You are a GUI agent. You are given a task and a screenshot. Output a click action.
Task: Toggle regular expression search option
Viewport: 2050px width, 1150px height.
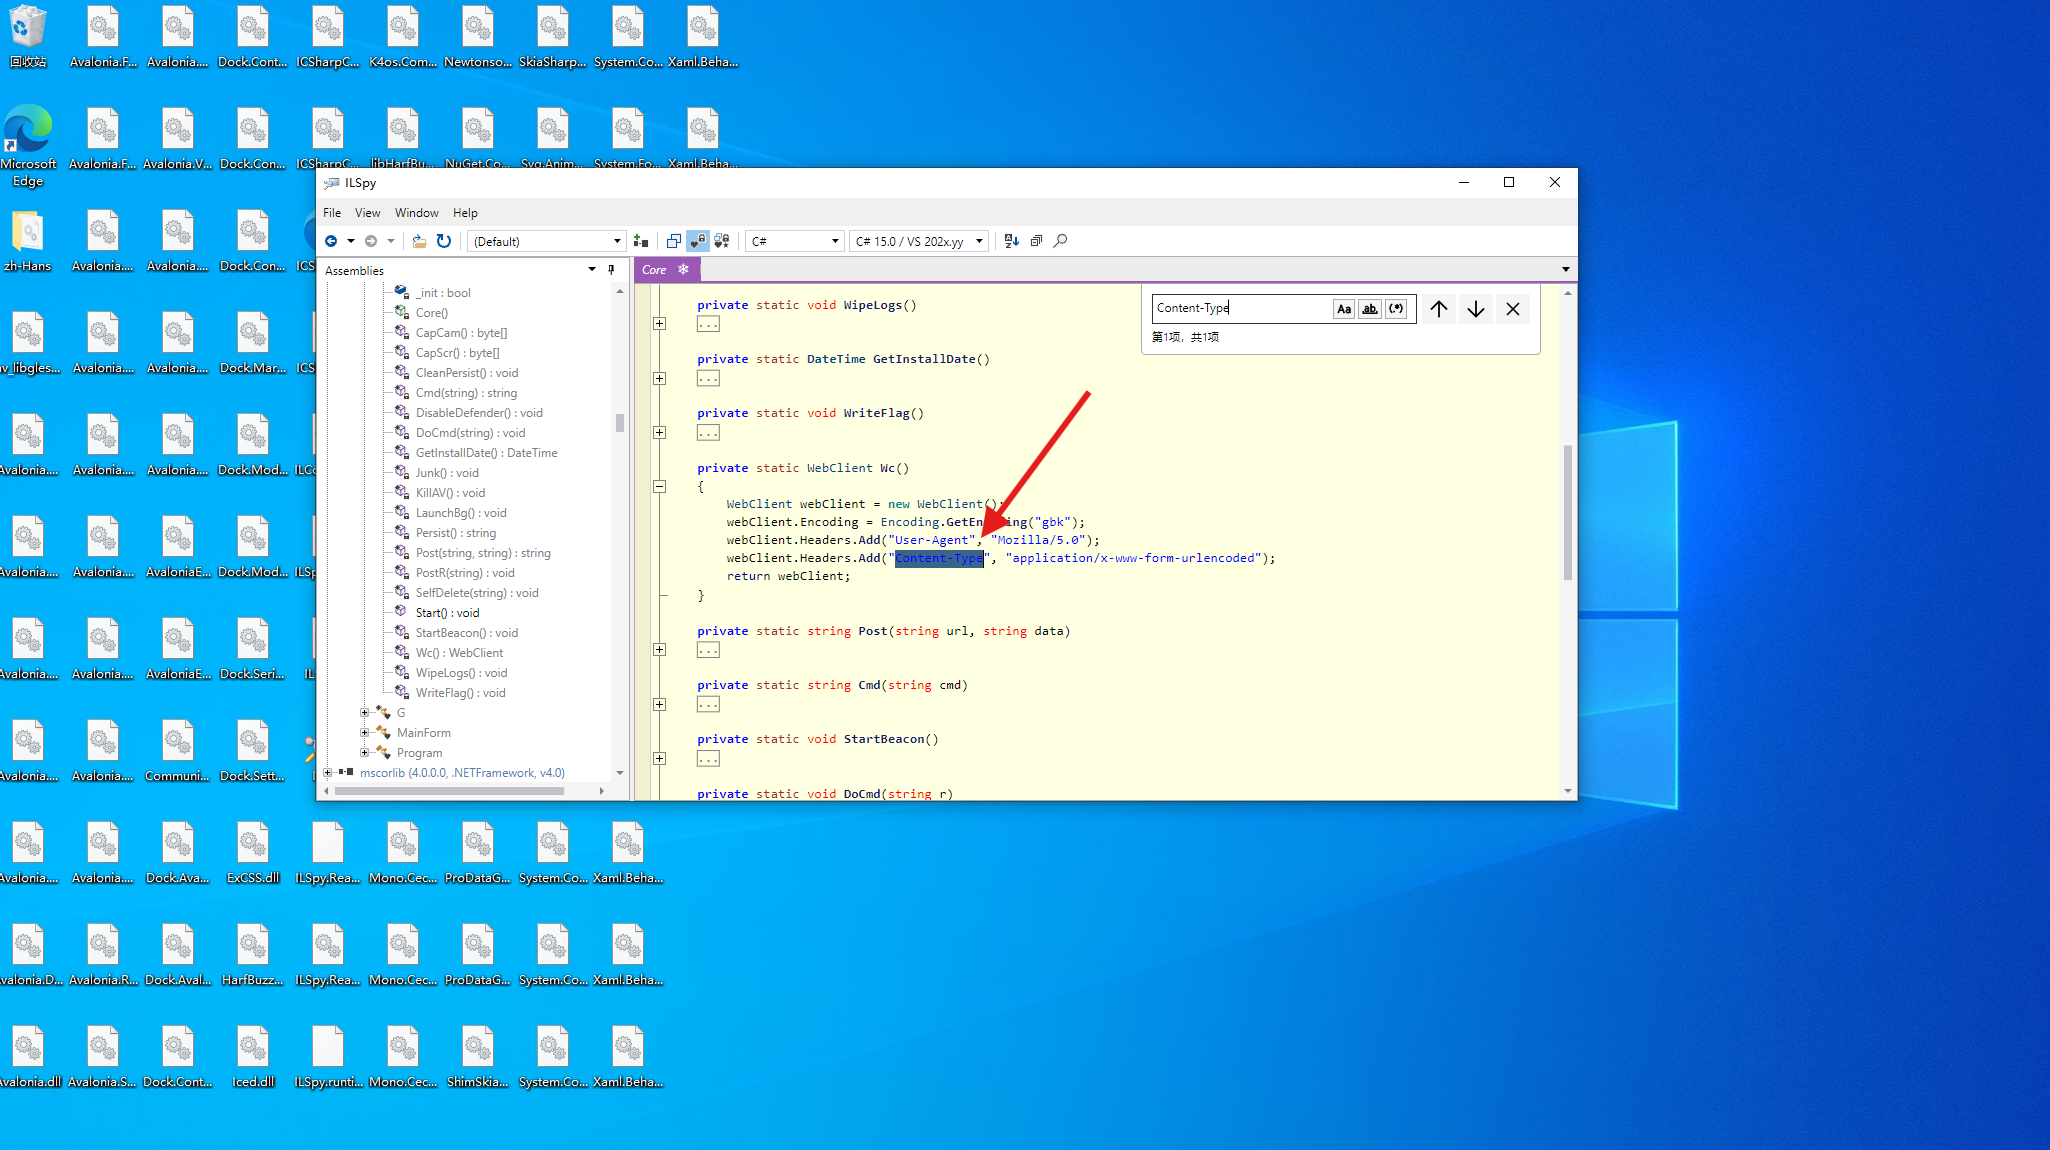pos(1396,309)
